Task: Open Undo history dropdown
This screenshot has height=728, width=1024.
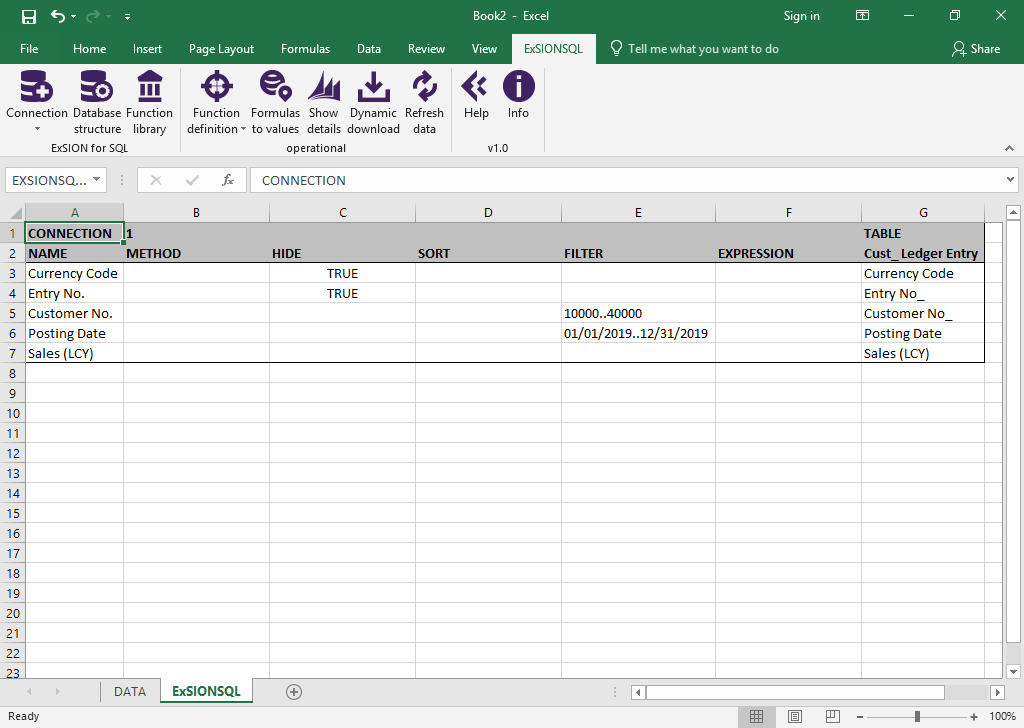Action: [74, 16]
